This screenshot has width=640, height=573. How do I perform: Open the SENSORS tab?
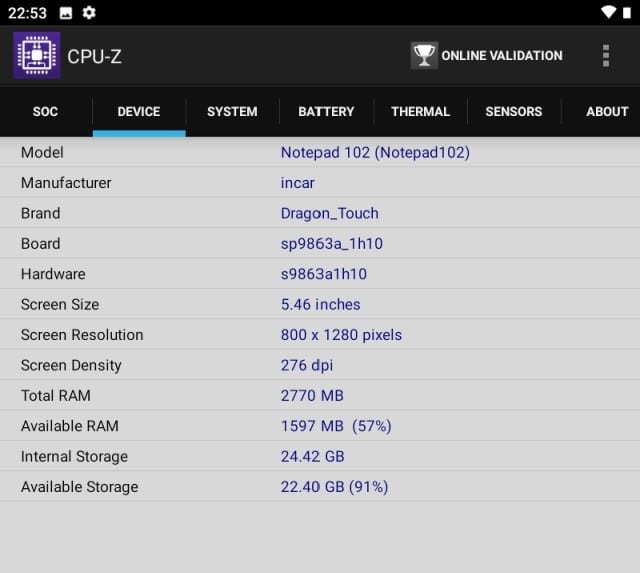pyautogui.click(x=514, y=111)
